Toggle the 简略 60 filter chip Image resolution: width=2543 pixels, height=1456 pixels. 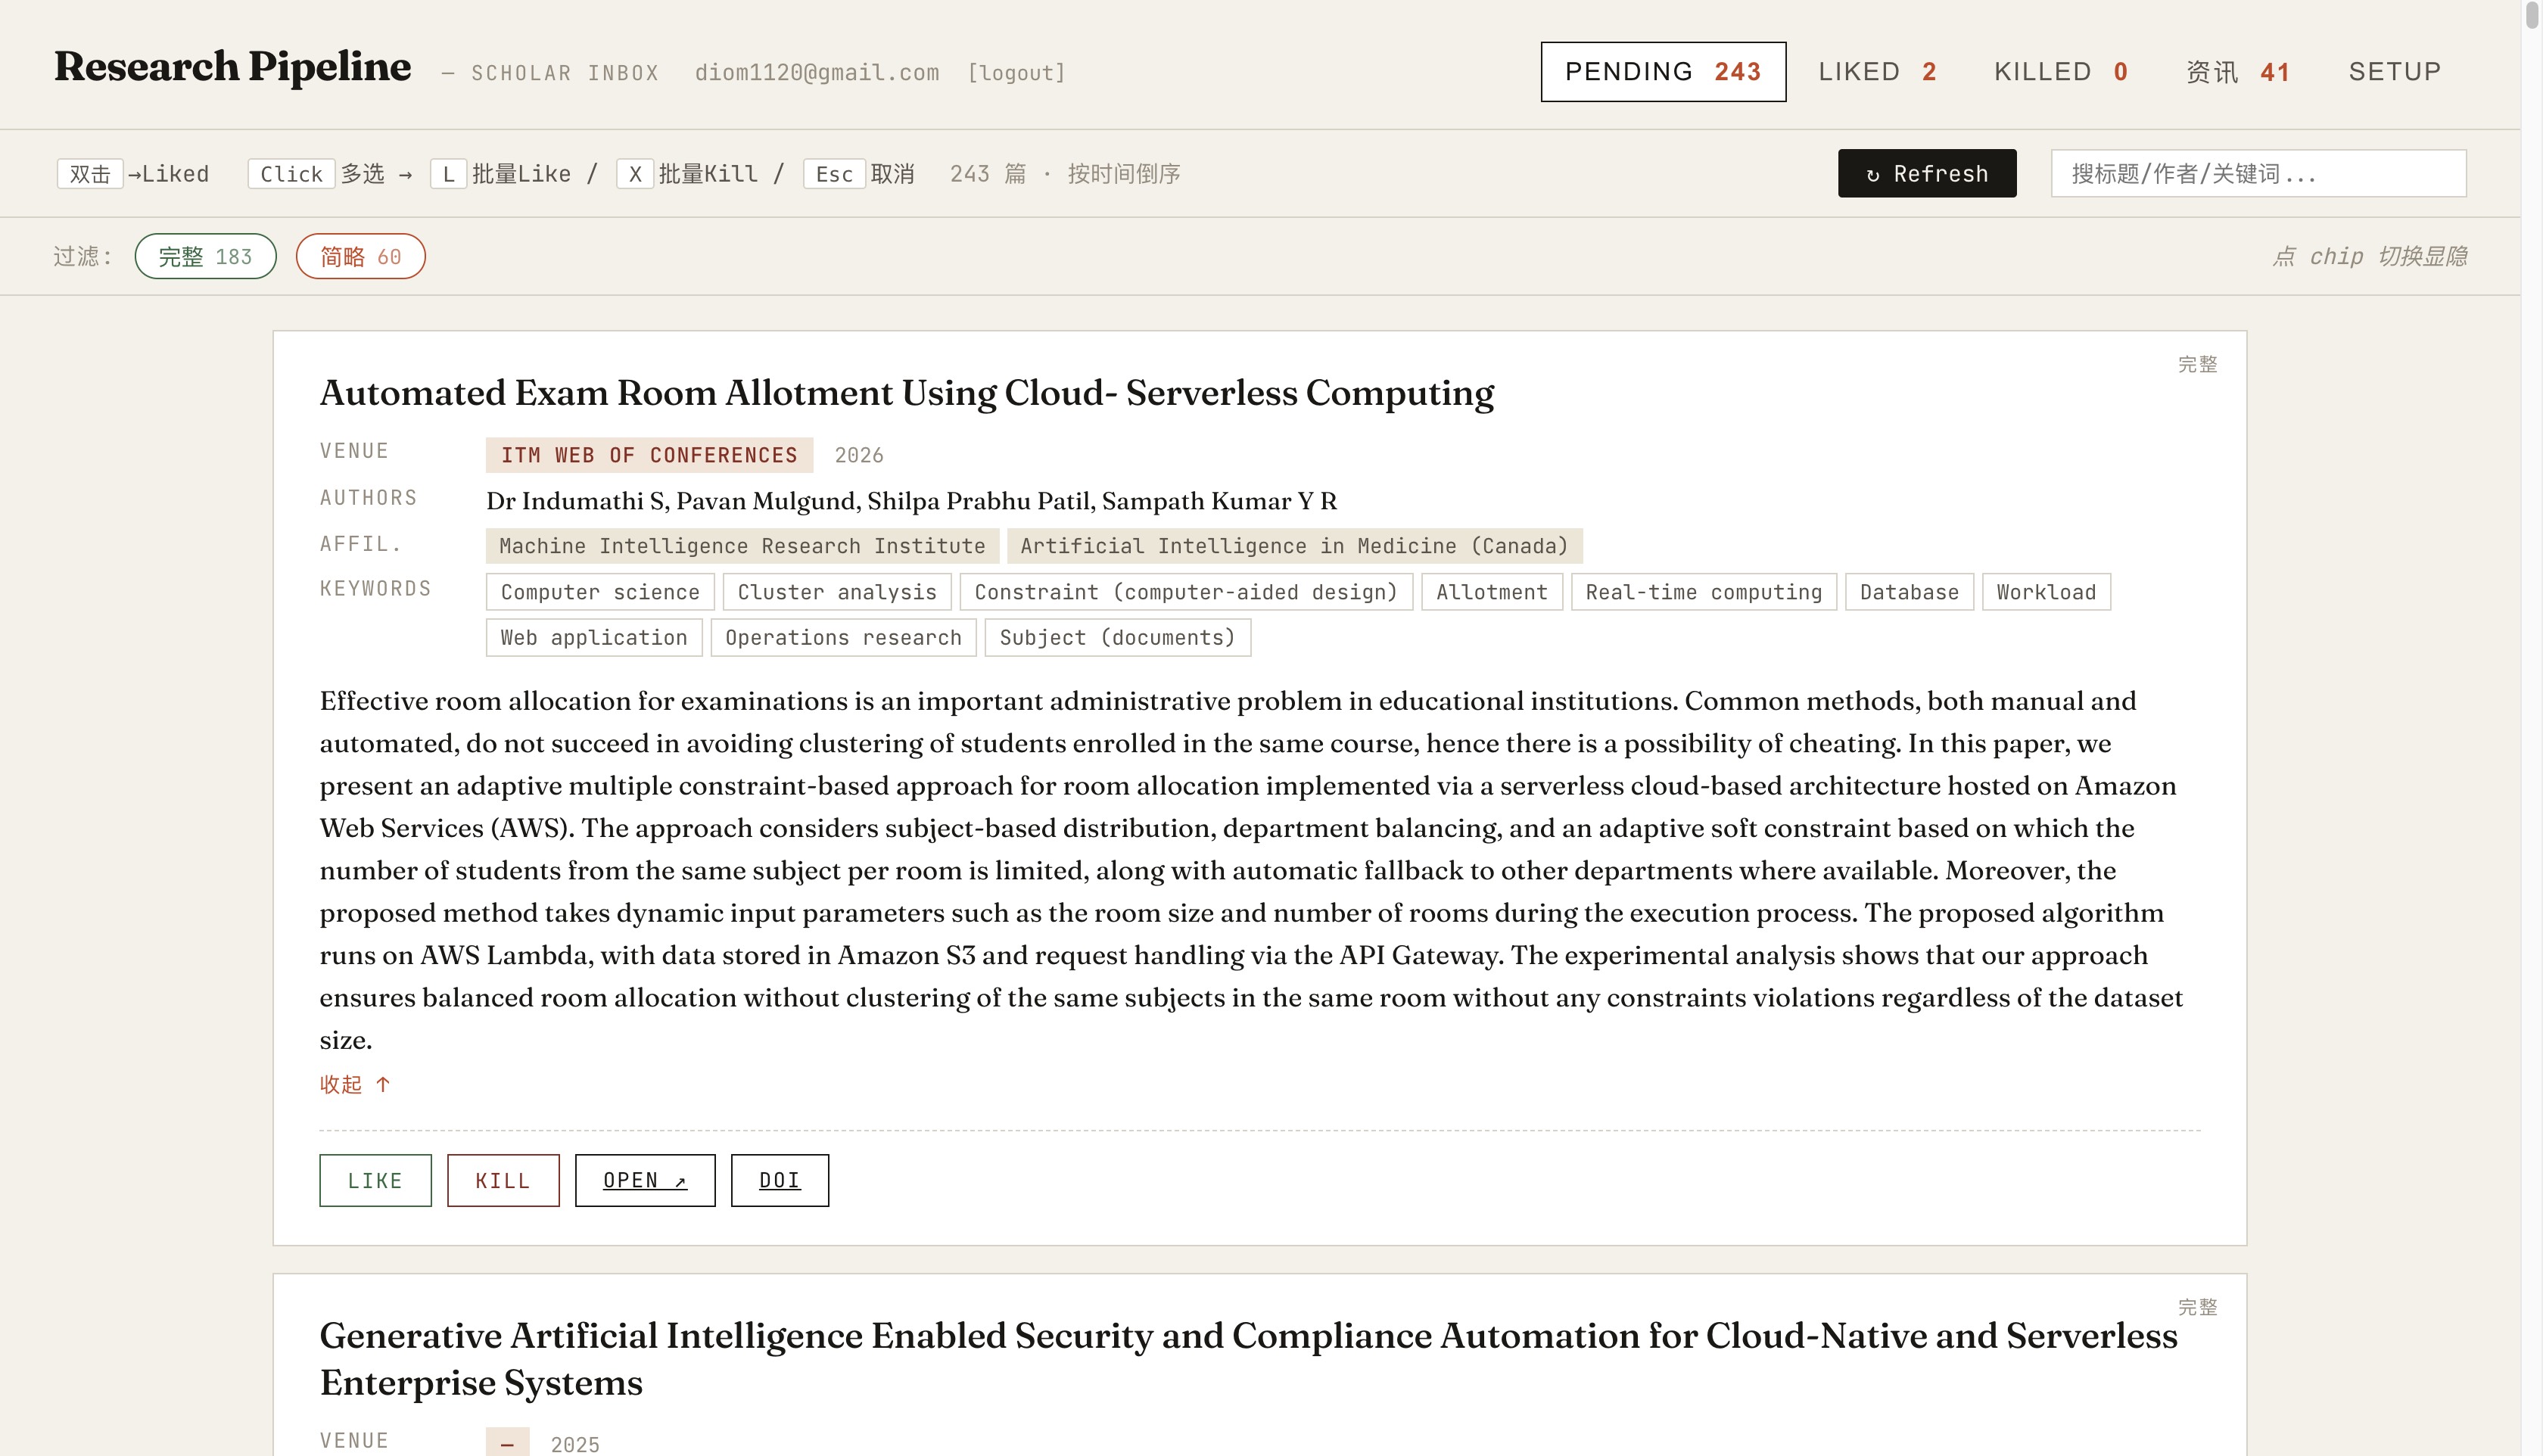point(360,256)
